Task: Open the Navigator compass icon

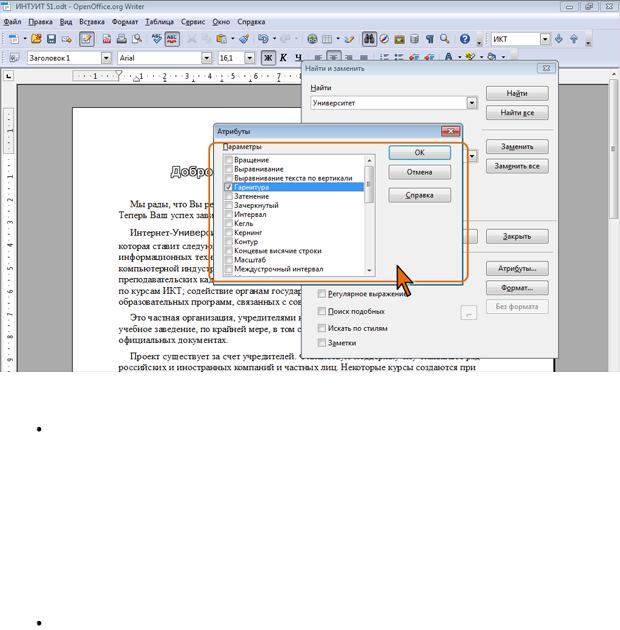Action: tap(384, 39)
